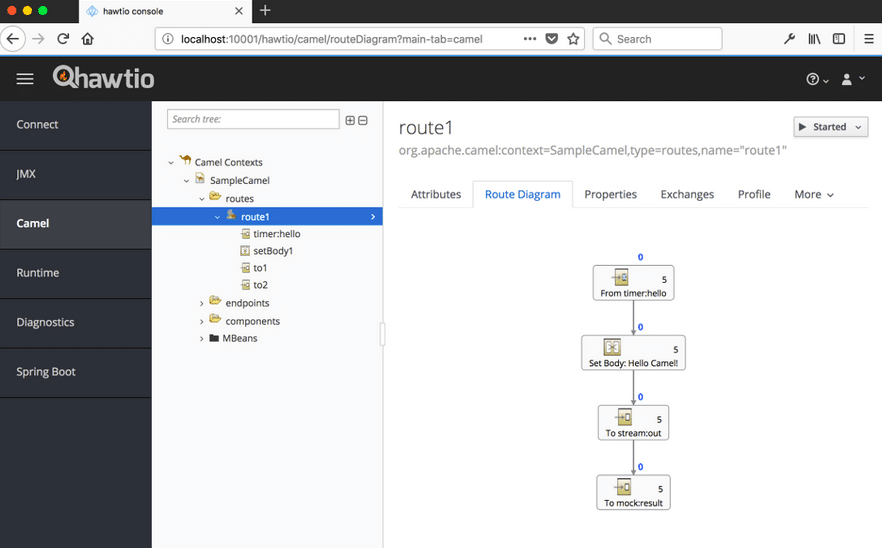The image size is (882, 548).
Task: Expand all tree nodes icon
Action: click(x=350, y=120)
